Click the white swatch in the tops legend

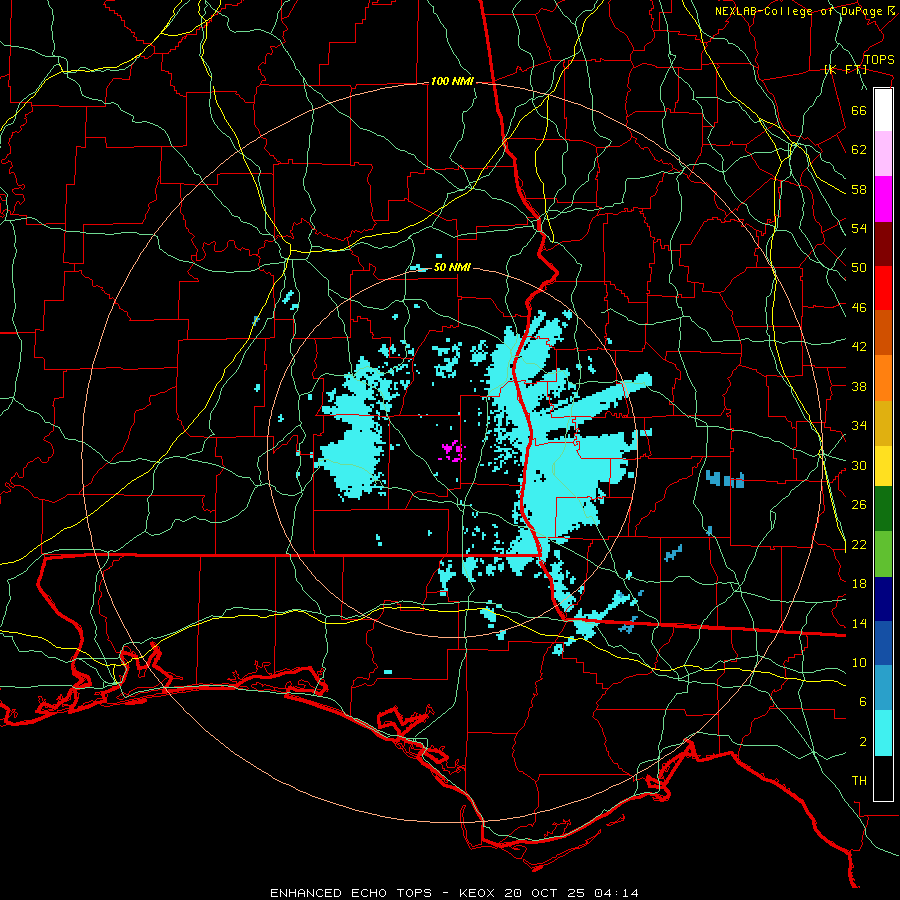point(883,110)
